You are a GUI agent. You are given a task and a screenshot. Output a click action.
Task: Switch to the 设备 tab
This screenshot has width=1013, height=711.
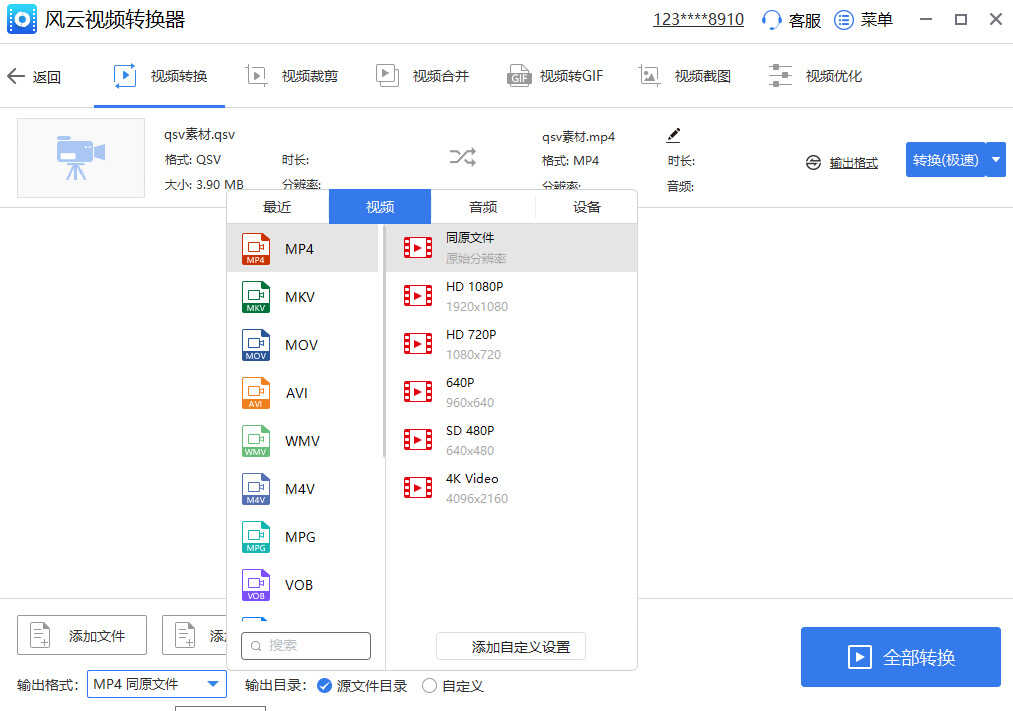point(587,207)
